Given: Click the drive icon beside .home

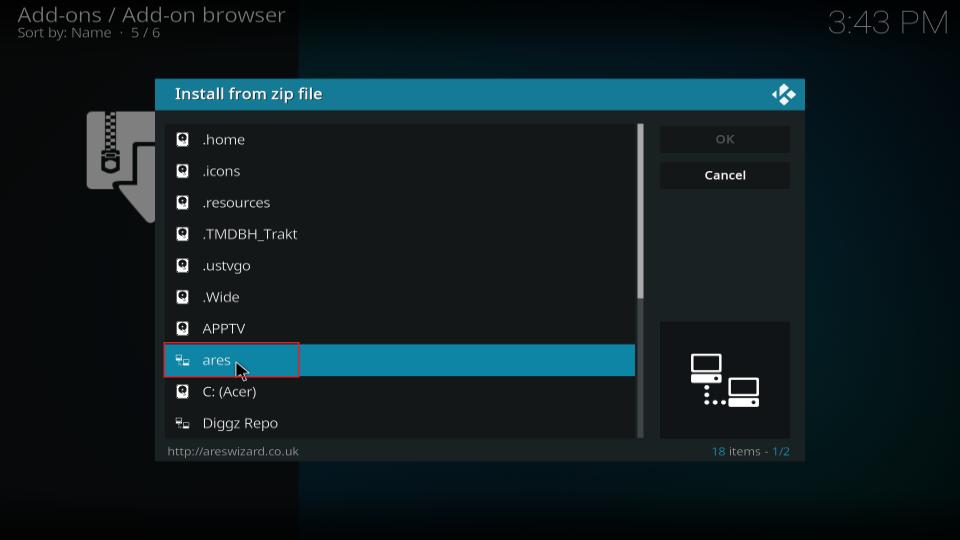Looking at the screenshot, I should 182,140.
